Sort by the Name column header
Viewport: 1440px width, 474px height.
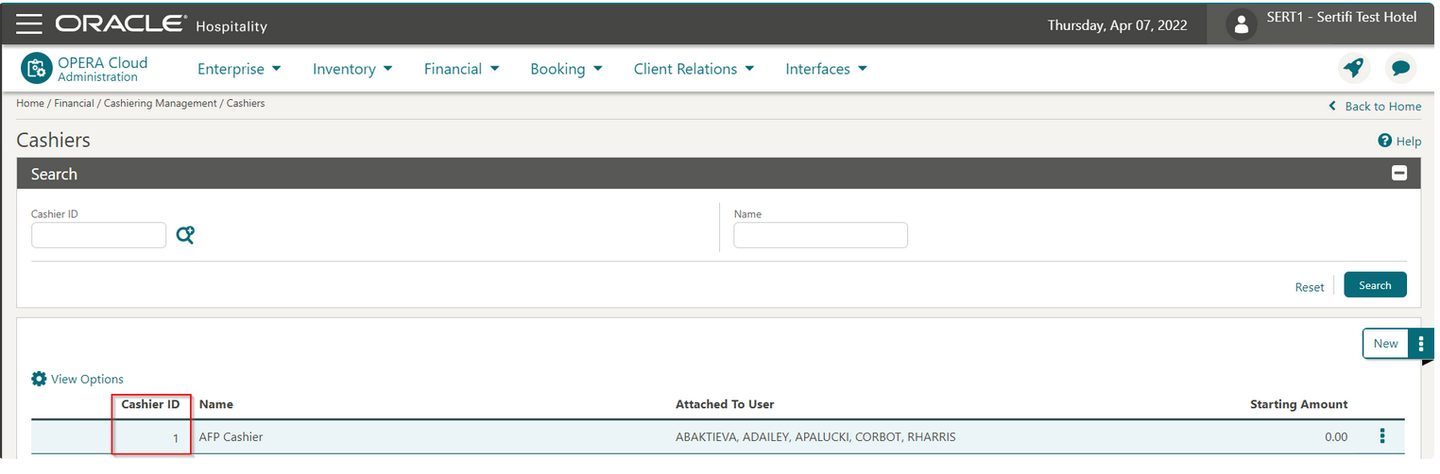click(x=216, y=404)
